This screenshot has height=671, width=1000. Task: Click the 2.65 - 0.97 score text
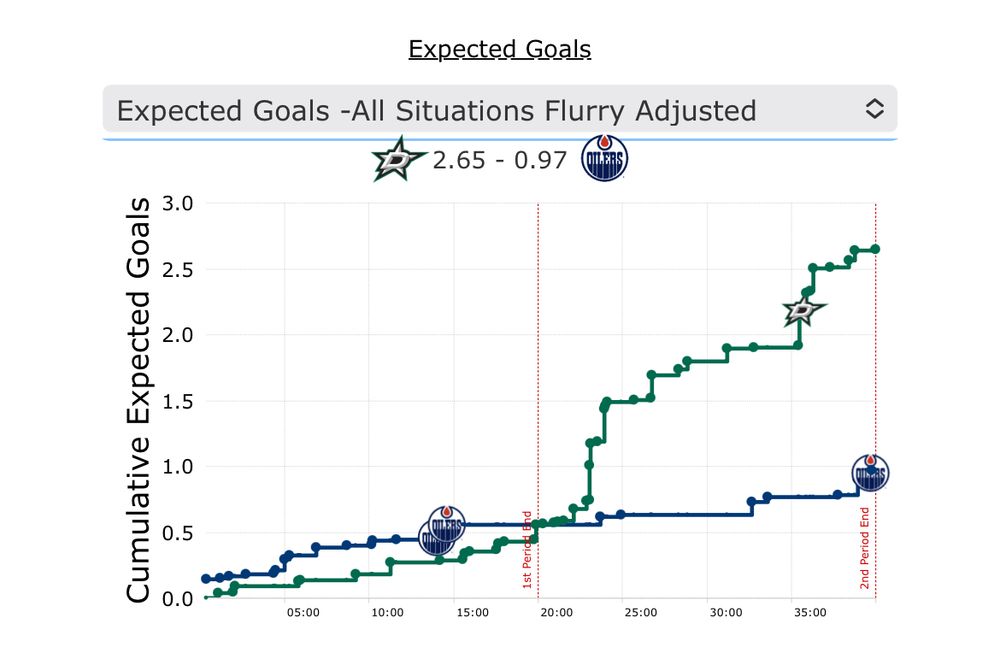pos(500,161)
